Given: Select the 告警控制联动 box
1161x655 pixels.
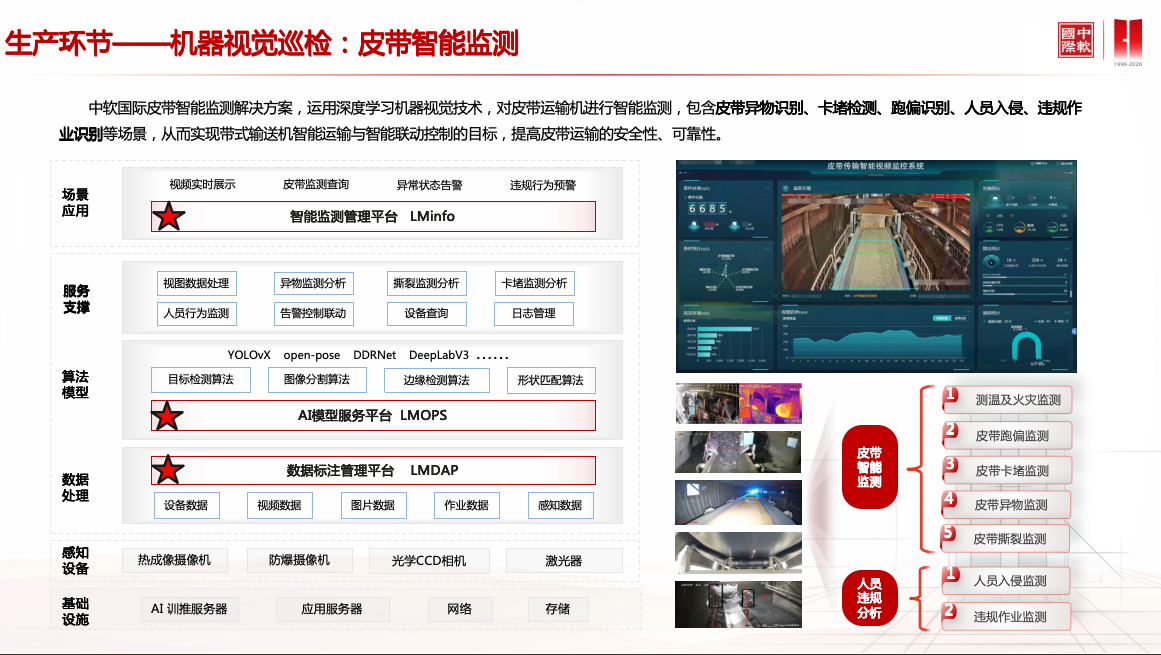Looking at the screenshot, I should [x=313, y=313].
